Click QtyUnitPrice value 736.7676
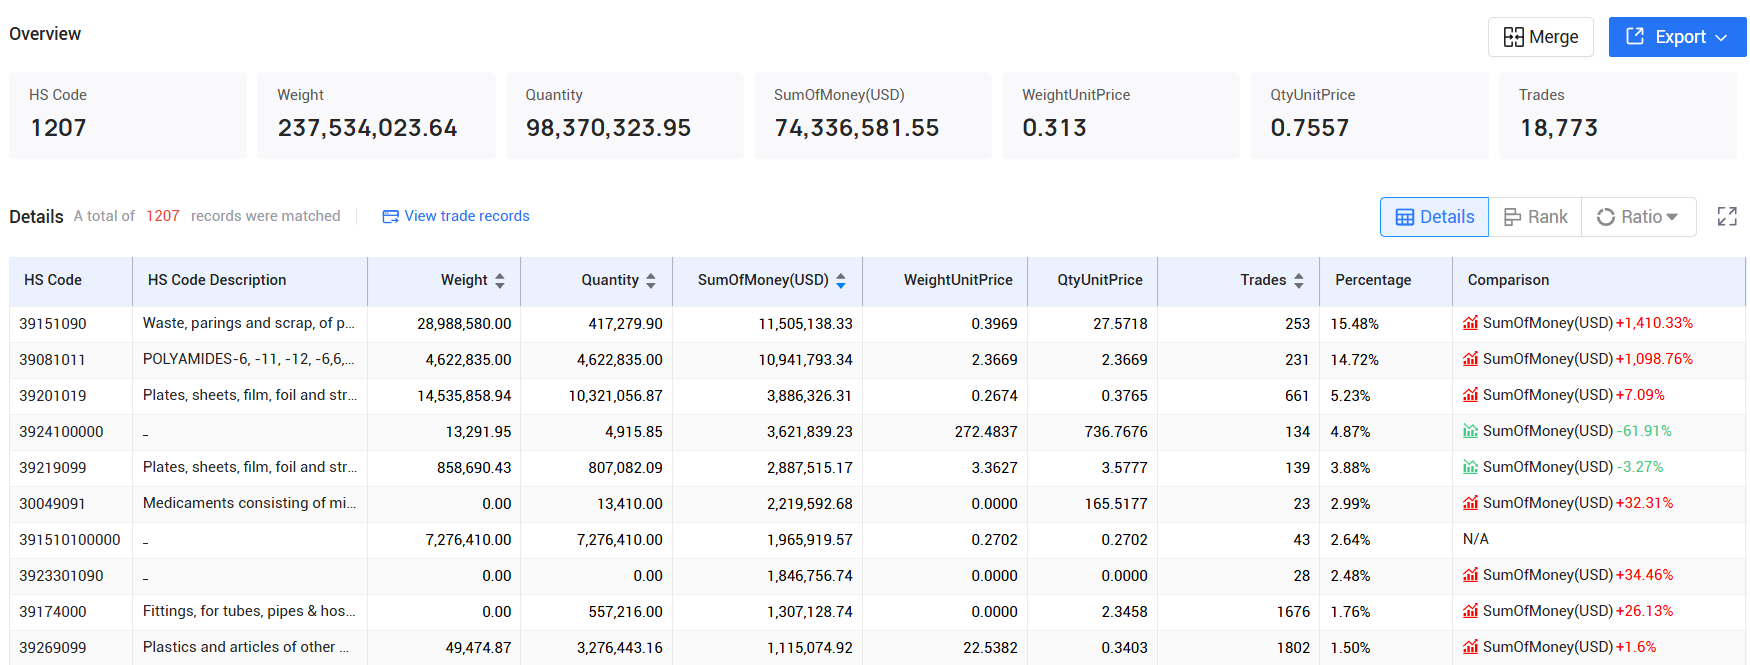The image size is (1750, 665). tap(1116, 432)
